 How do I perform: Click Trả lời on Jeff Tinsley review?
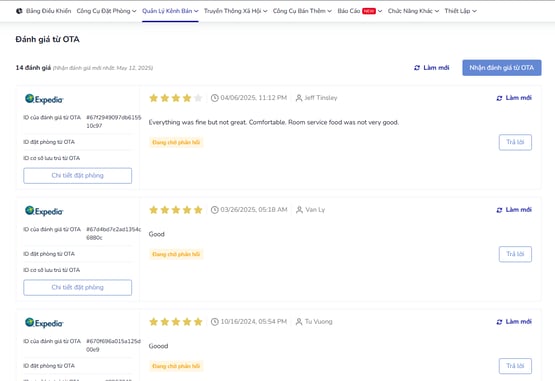click(515, 142)
